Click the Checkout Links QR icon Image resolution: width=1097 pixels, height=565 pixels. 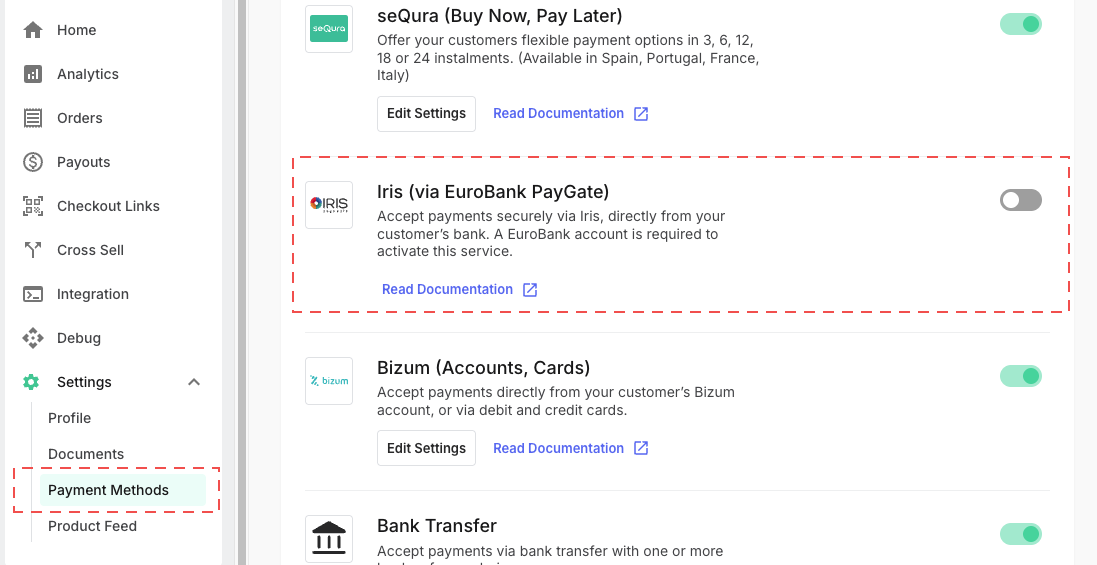(x=33, y=206)
